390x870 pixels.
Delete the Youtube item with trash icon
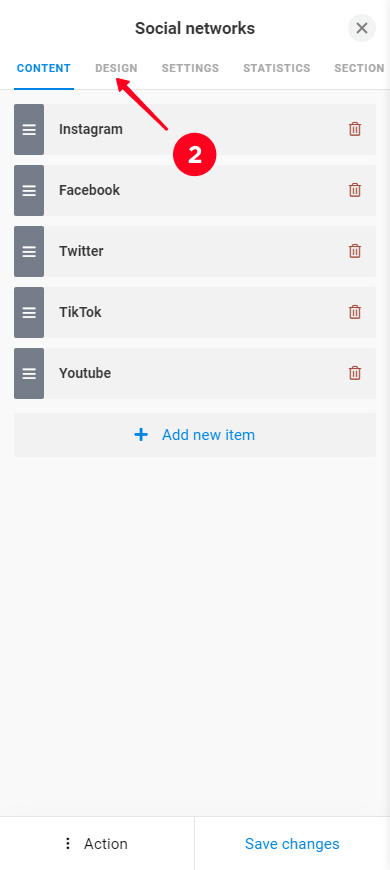(354, 373)
